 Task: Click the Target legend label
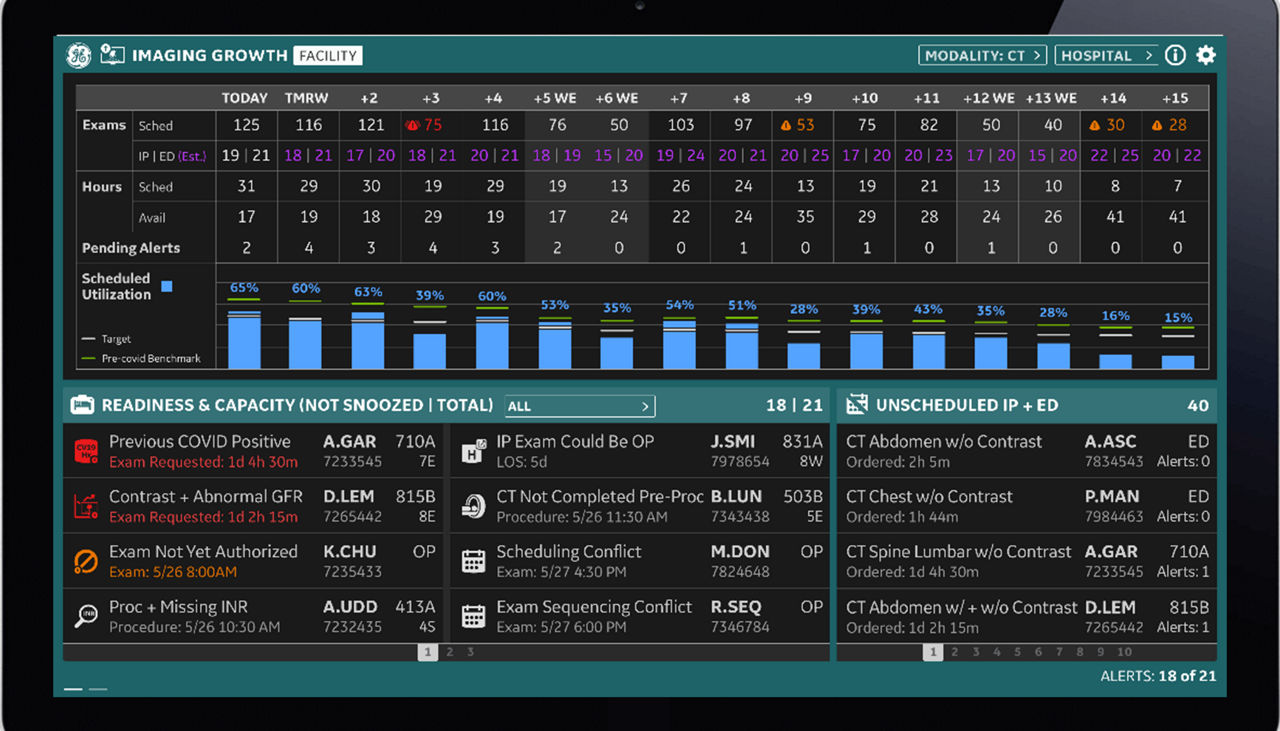pos(116,339)
